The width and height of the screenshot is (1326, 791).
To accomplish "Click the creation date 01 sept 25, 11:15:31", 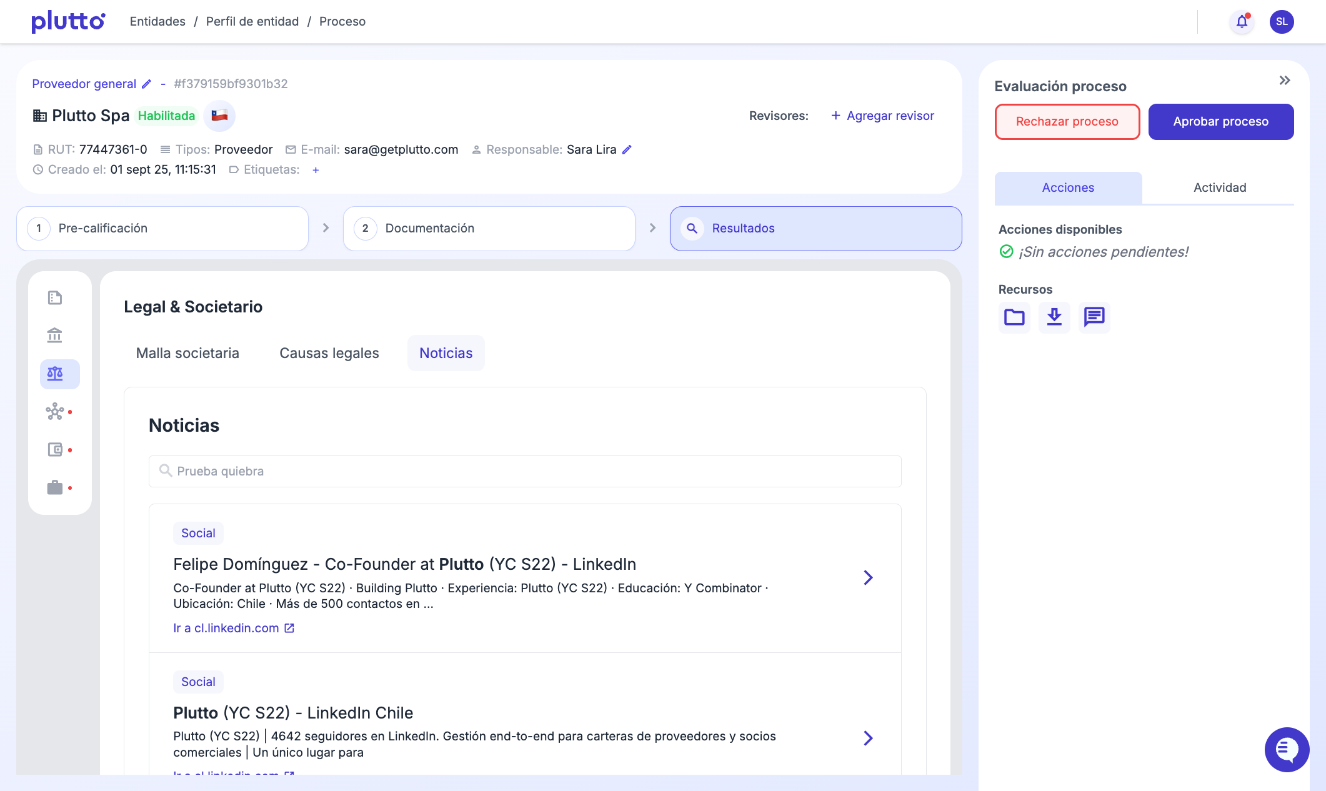I will click(x=163, y=170).
